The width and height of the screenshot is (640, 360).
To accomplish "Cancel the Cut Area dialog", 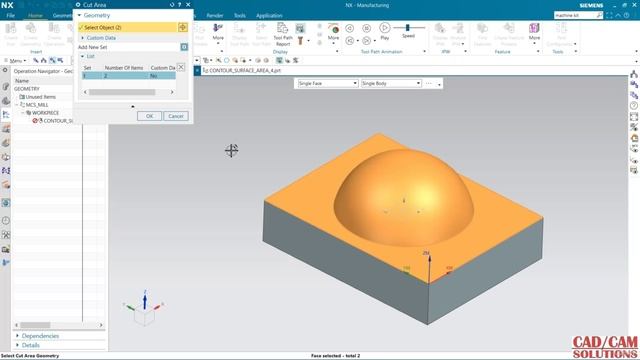I will [176, 116].
